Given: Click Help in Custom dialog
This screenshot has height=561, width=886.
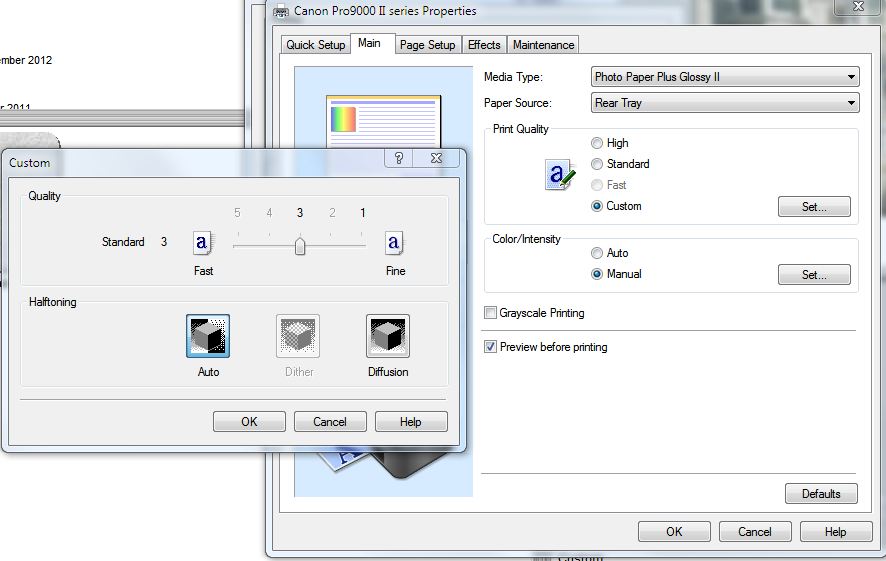Looking at the screenshot, I should [x=411, y=421].
